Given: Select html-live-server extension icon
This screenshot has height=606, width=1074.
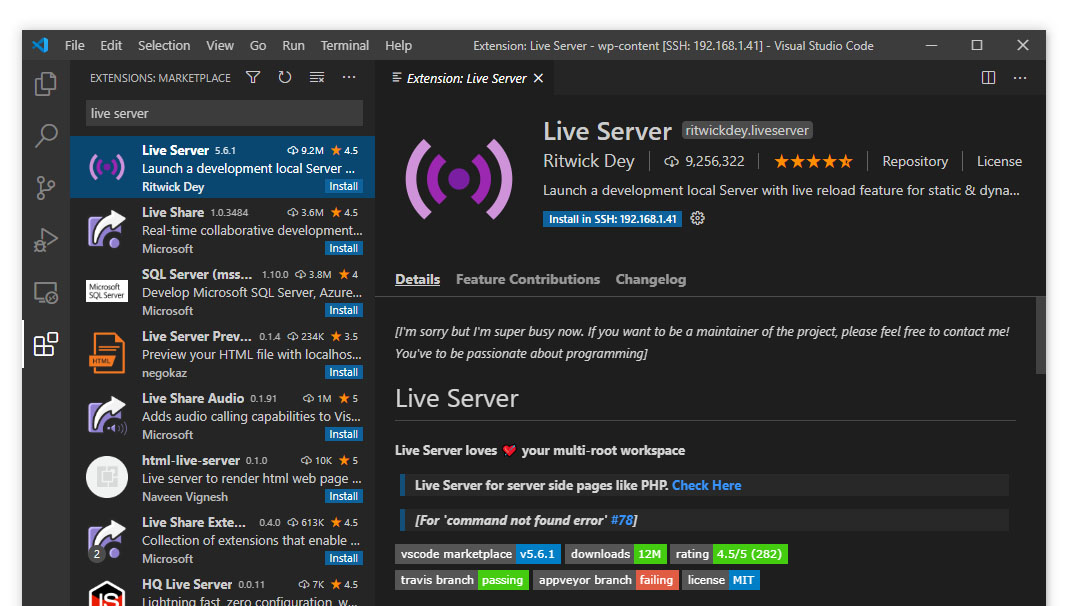Looking at the screenshot, I should [107, 477].
